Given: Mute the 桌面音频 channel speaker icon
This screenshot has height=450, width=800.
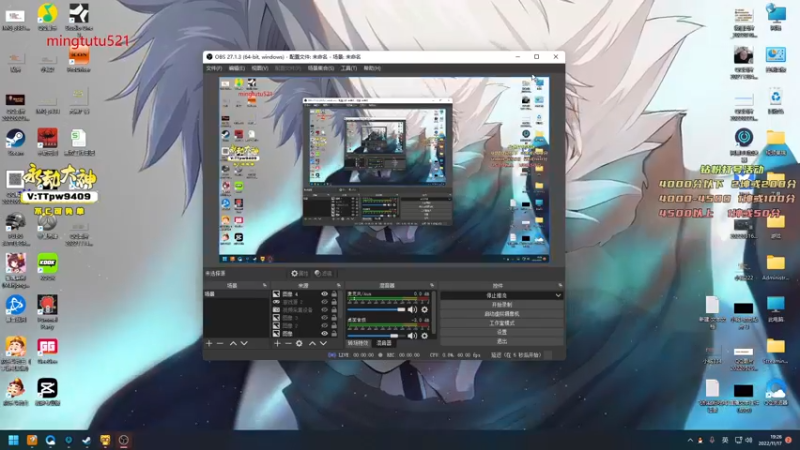Looking at the screenshot, I should click(412, 336).
